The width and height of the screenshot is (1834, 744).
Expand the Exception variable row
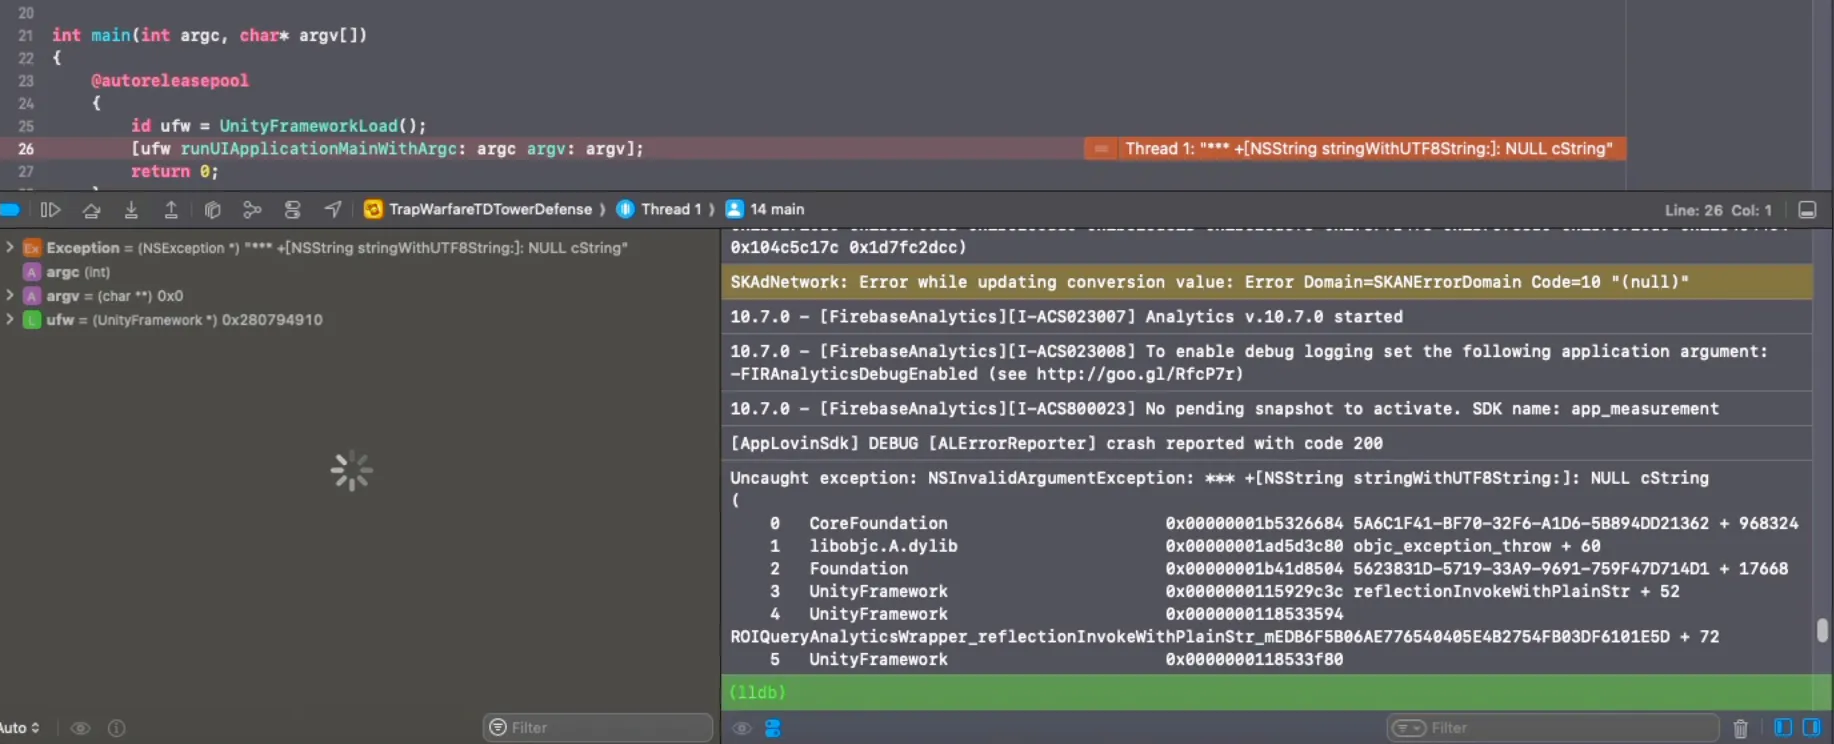pyautogui.click(x=10, y=247)
